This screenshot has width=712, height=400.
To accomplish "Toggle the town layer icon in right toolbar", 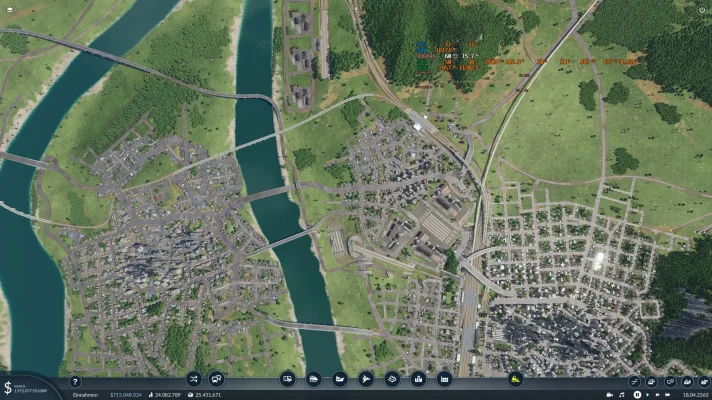I will tap(687, 382).
